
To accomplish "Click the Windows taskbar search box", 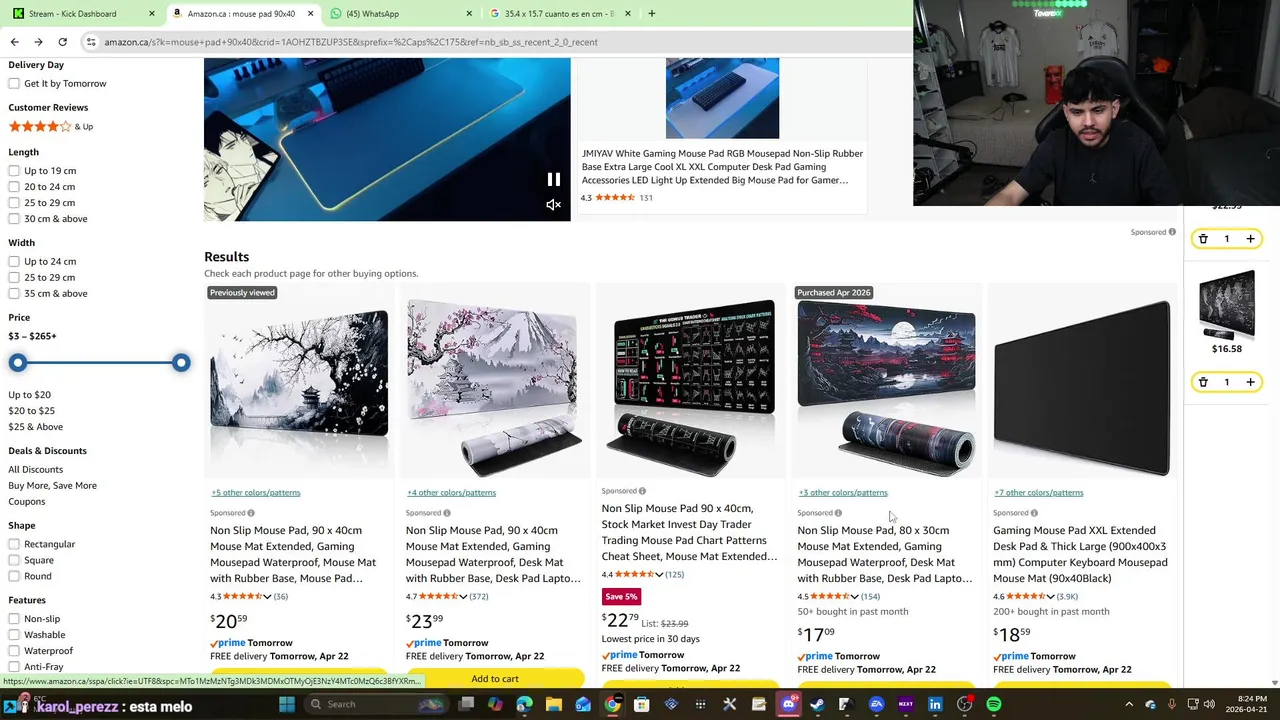I will pos(377,704).
